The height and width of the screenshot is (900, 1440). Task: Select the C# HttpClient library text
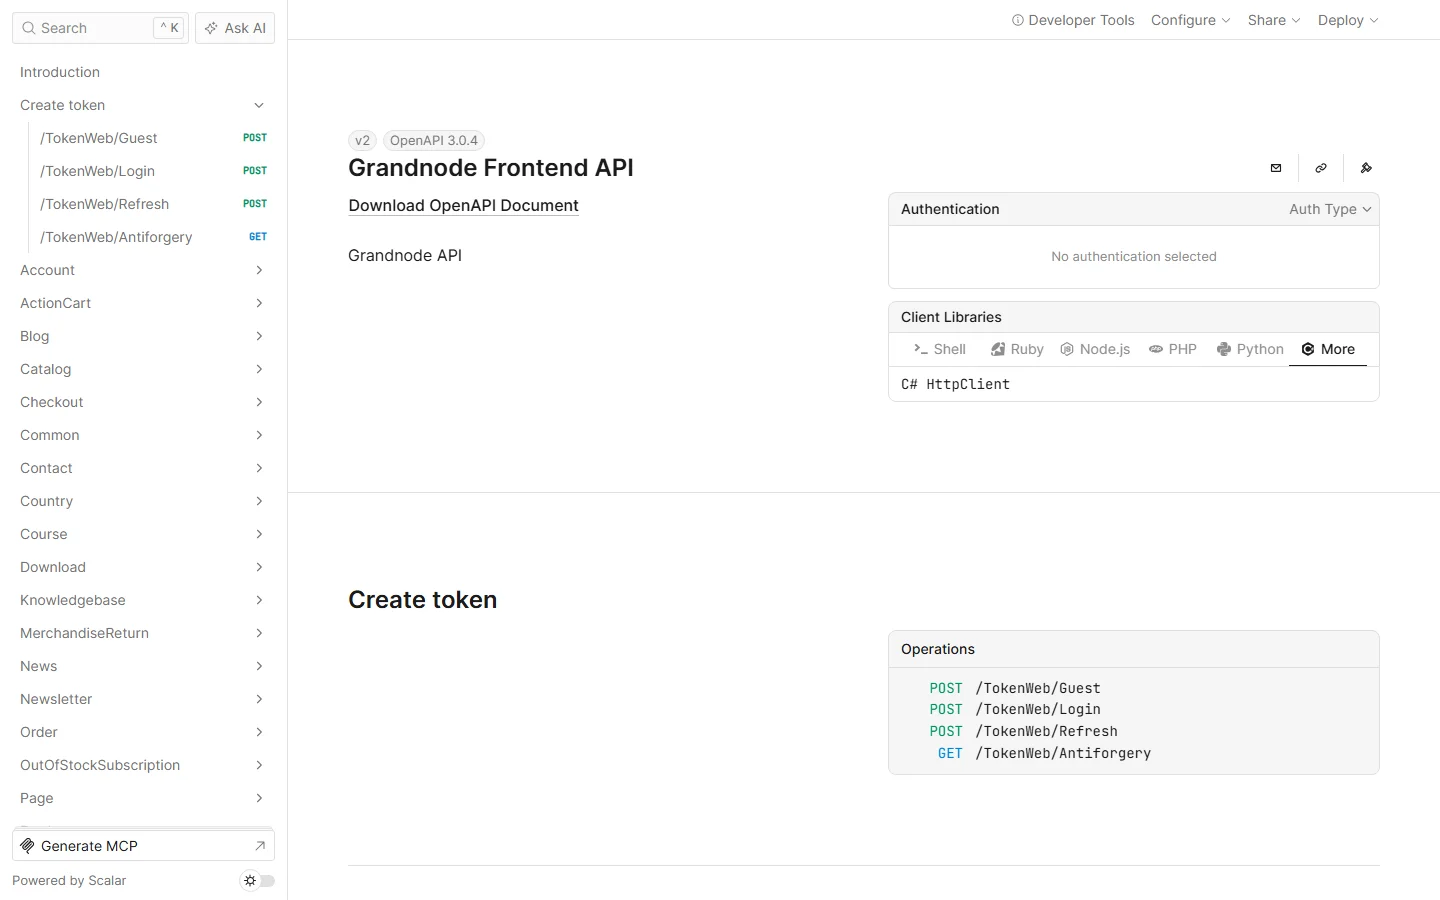tap(955, 384)
